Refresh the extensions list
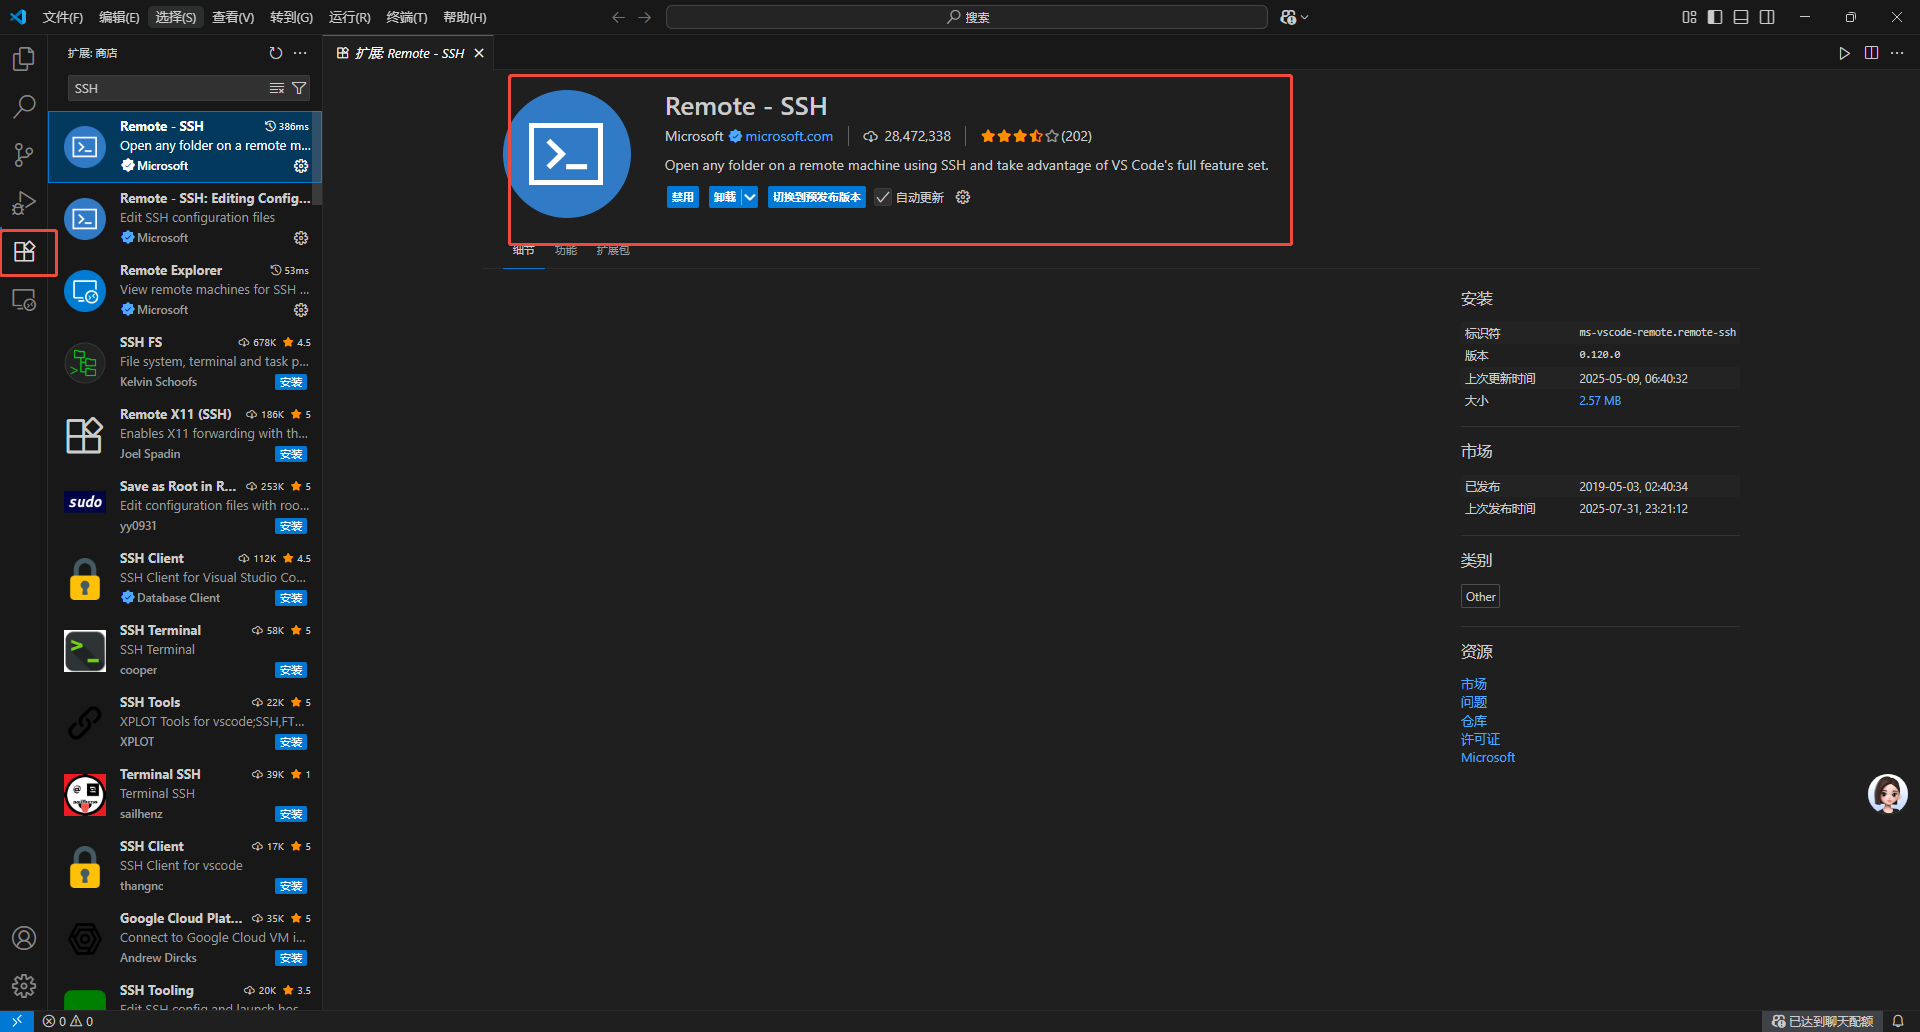The image size is (1920, 1032). coord(275,53)
